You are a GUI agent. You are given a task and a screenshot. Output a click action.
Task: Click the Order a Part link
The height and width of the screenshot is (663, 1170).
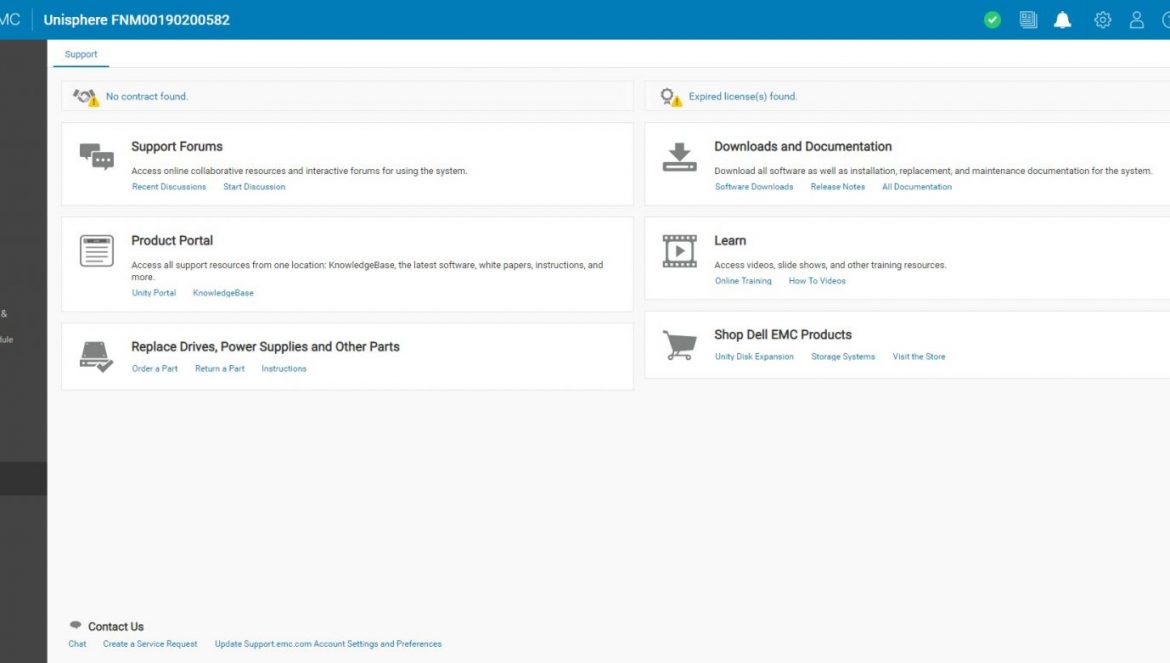pos(154,368)
